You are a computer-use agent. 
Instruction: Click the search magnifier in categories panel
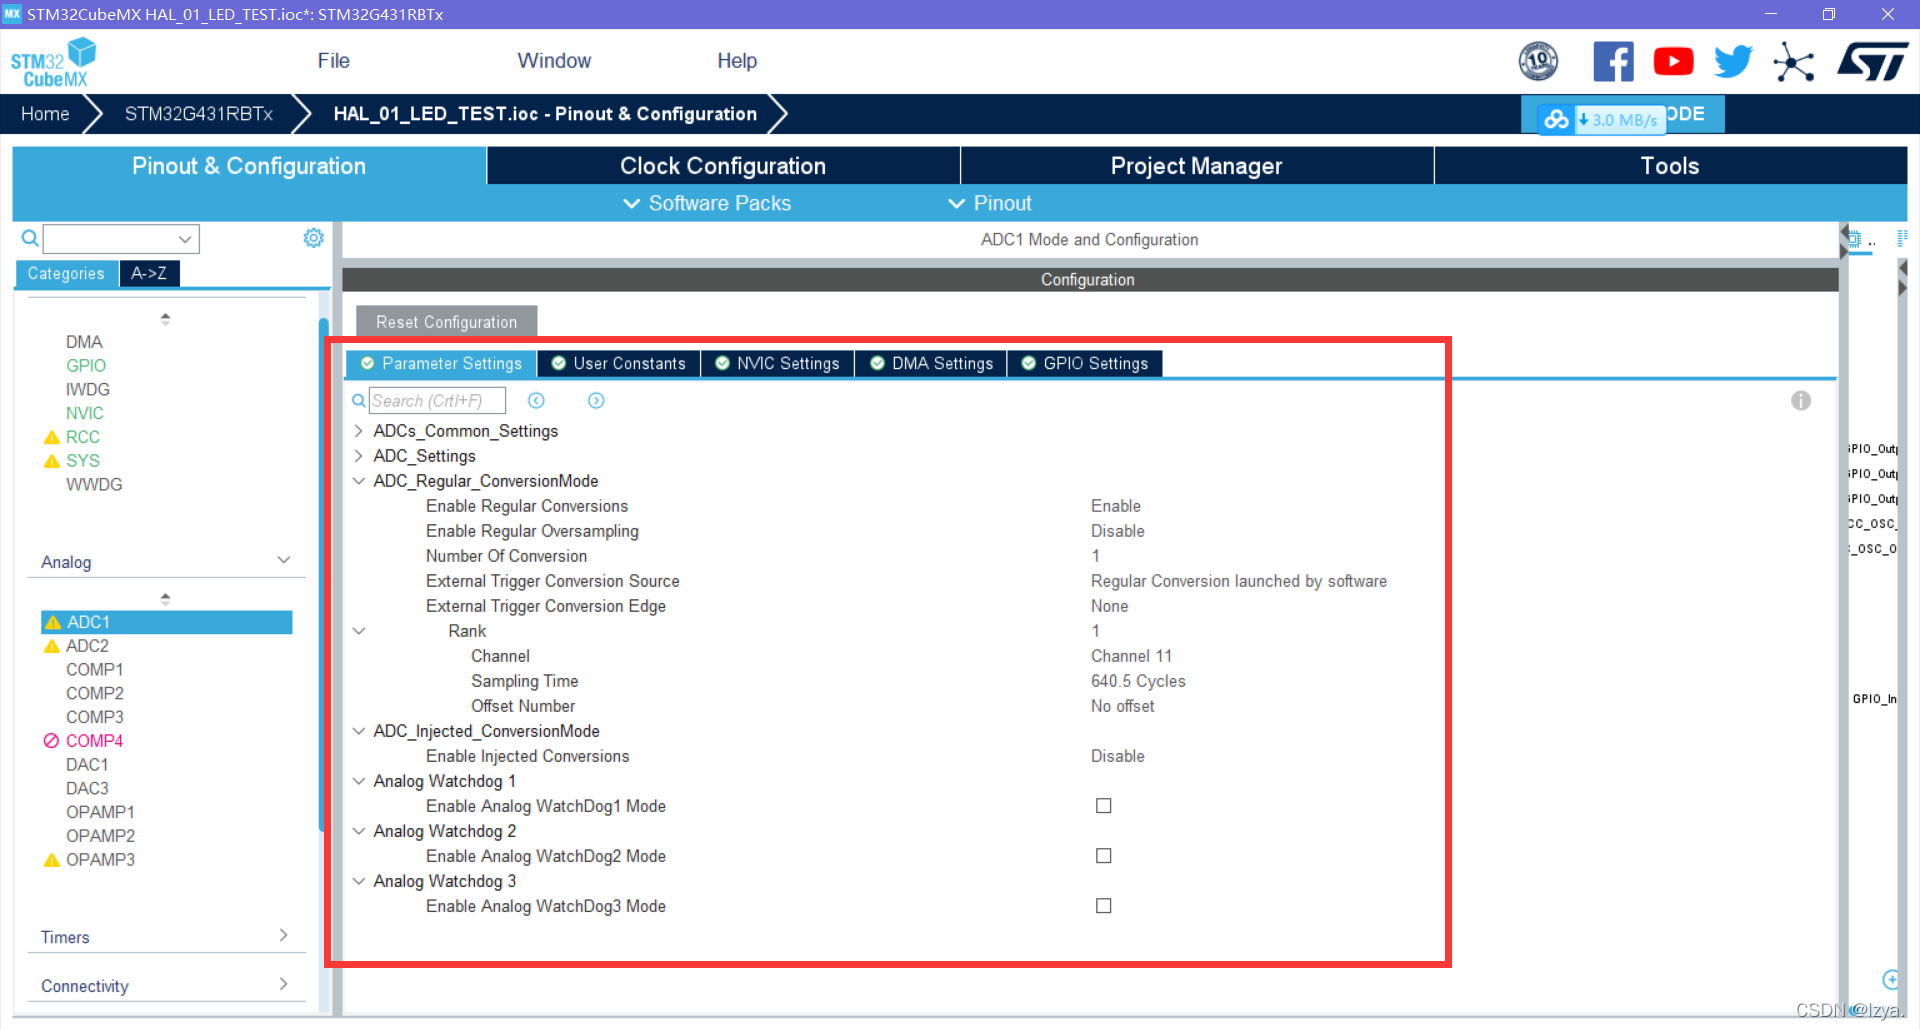pos(30,238)
